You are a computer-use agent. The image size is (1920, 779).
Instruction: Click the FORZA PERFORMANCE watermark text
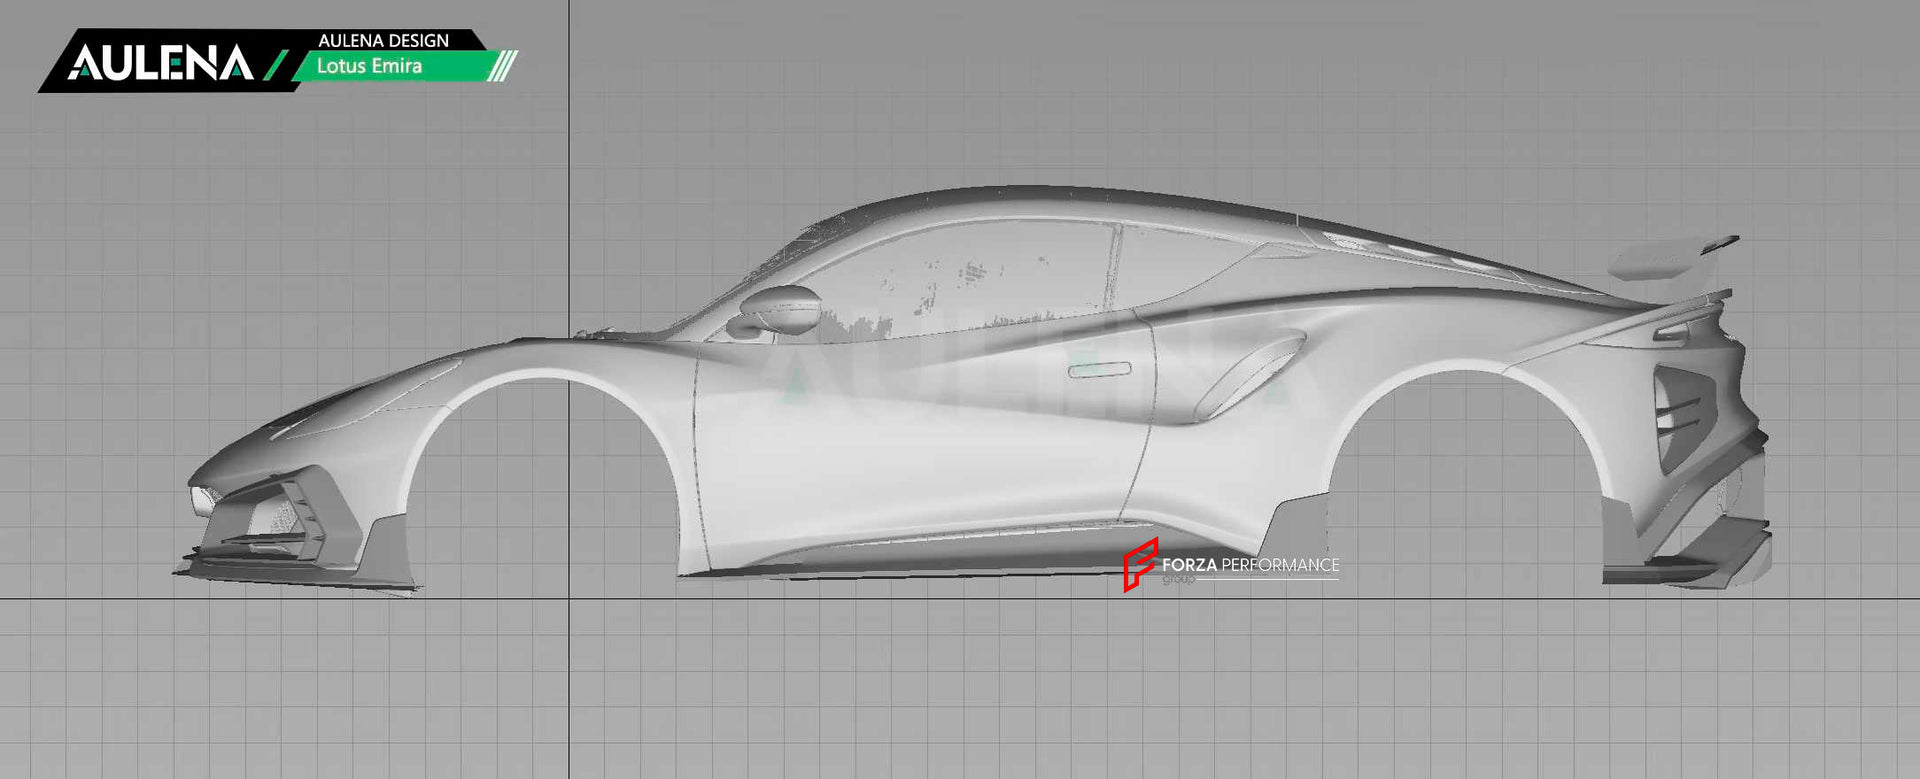pos(1250,565)
